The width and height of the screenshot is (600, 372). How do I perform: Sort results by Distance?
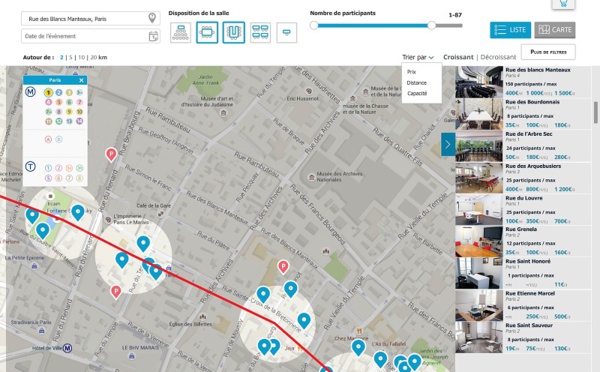[416, 83]
